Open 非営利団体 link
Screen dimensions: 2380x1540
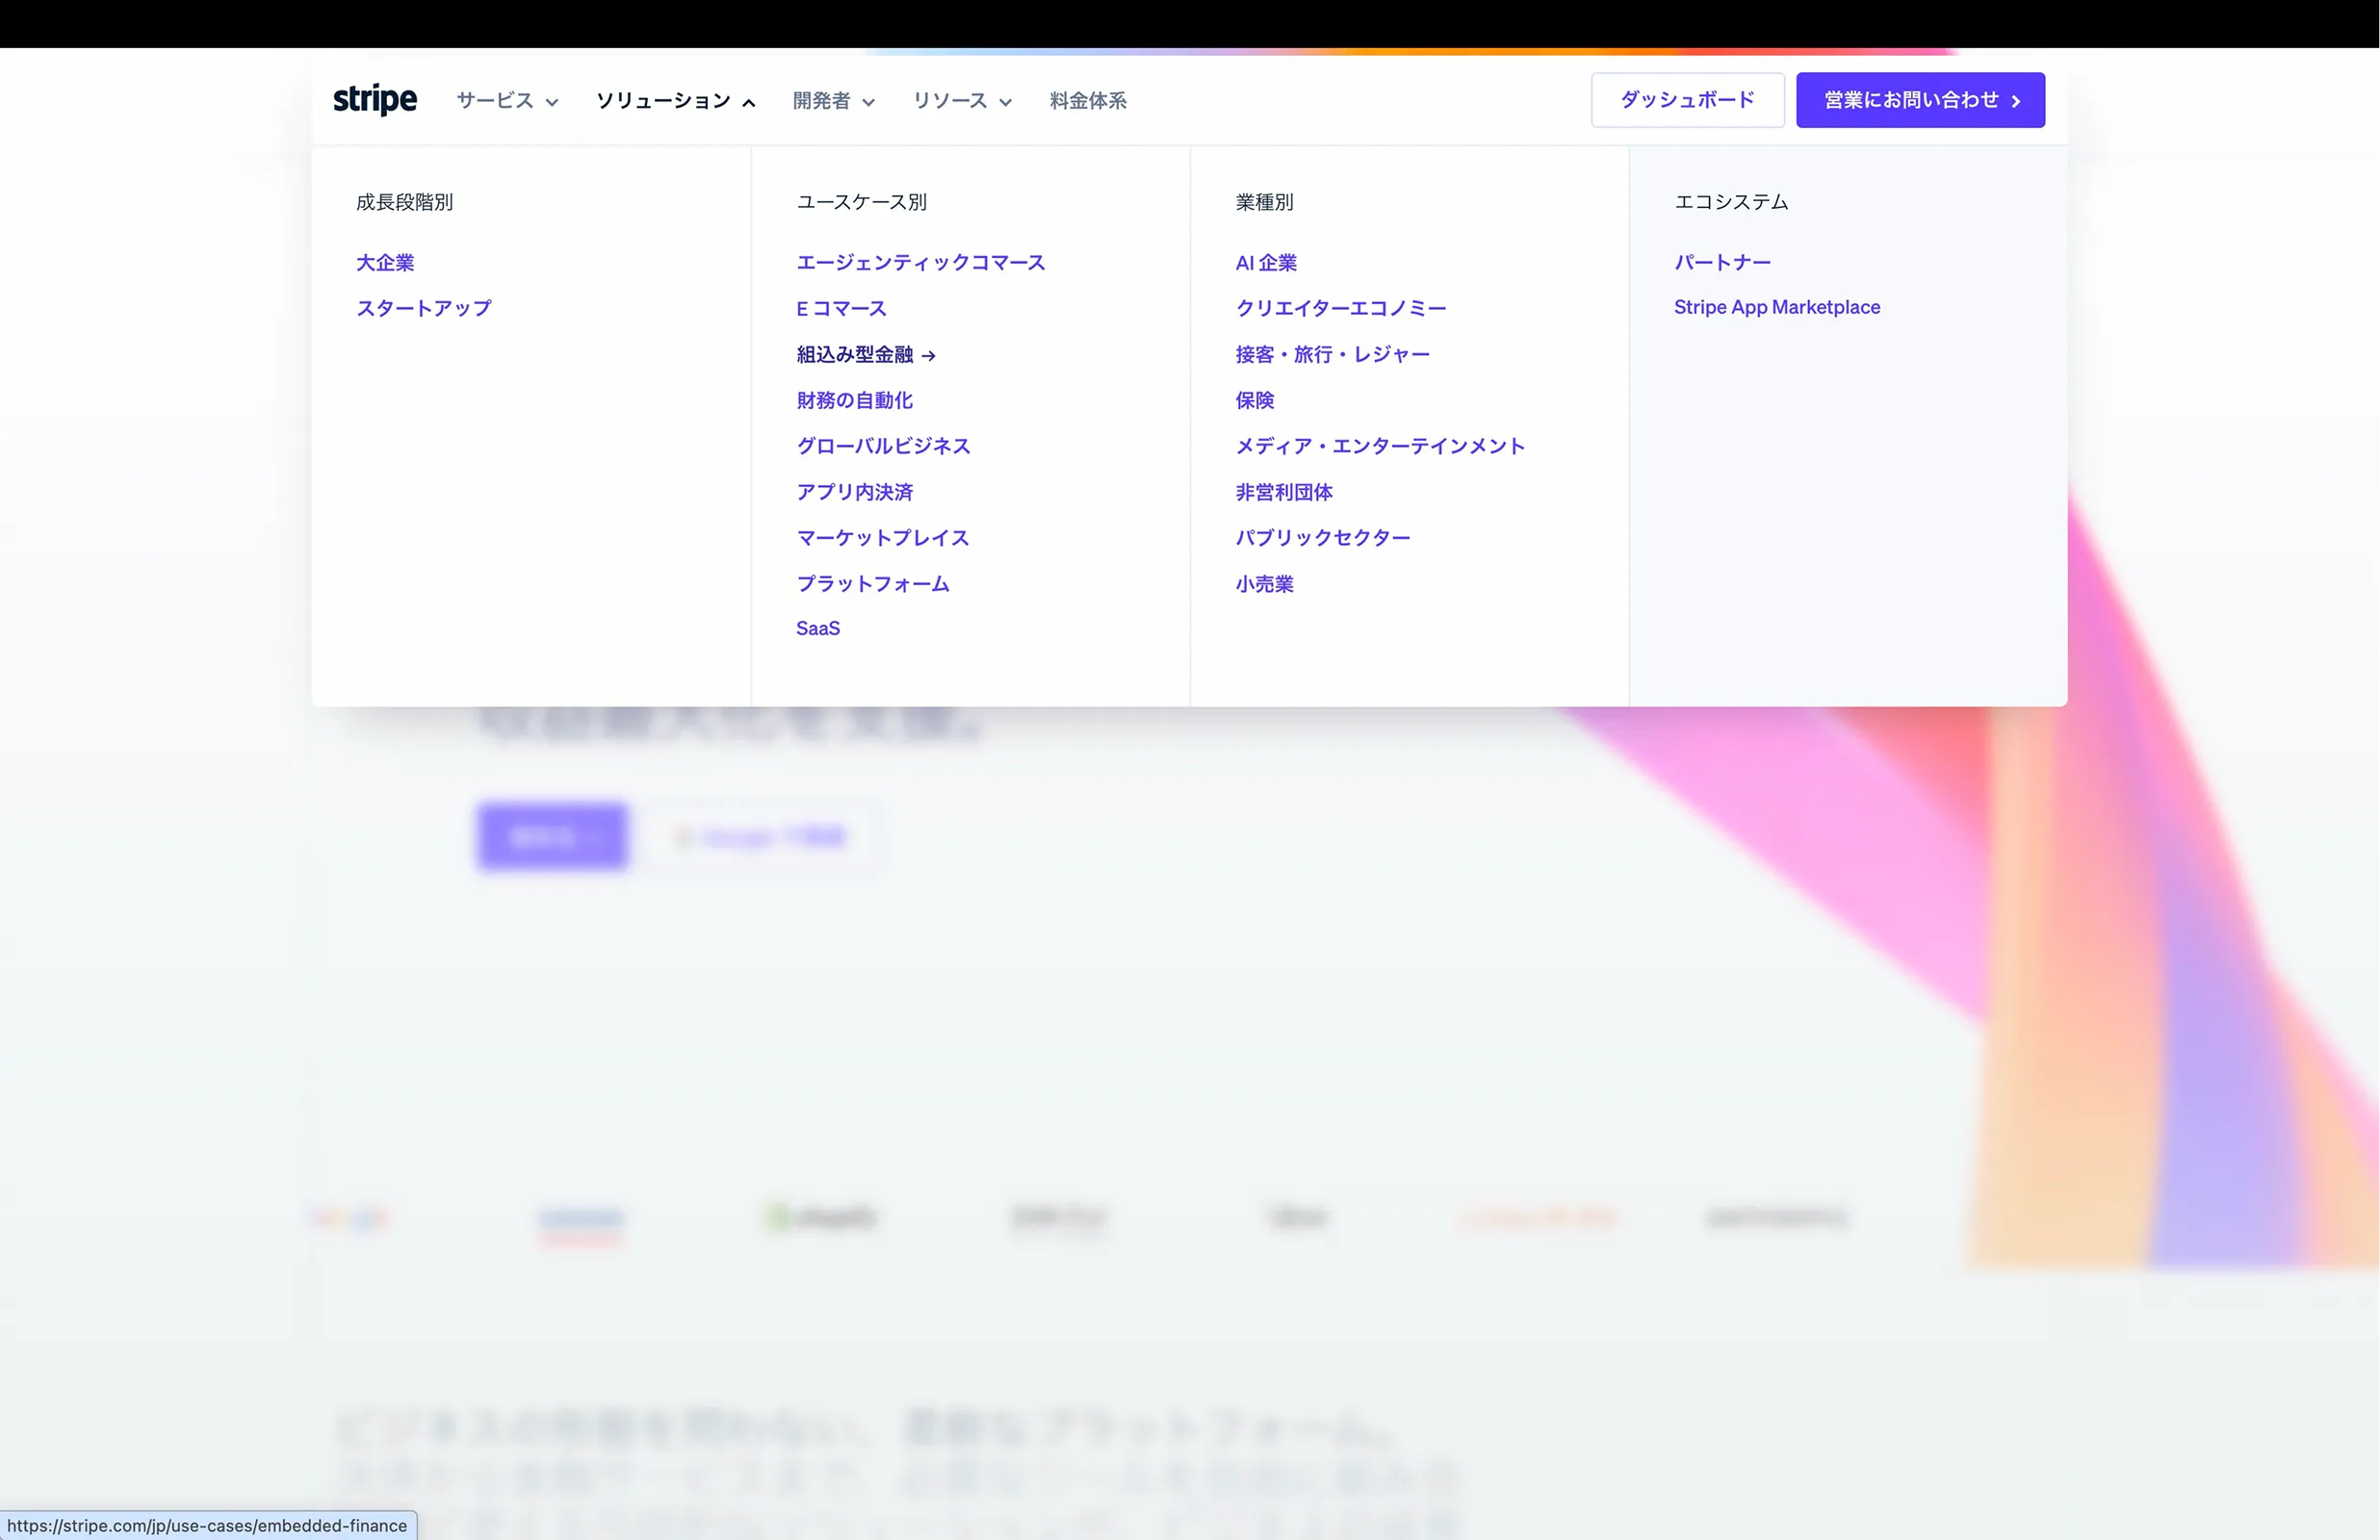[1284, 492]
